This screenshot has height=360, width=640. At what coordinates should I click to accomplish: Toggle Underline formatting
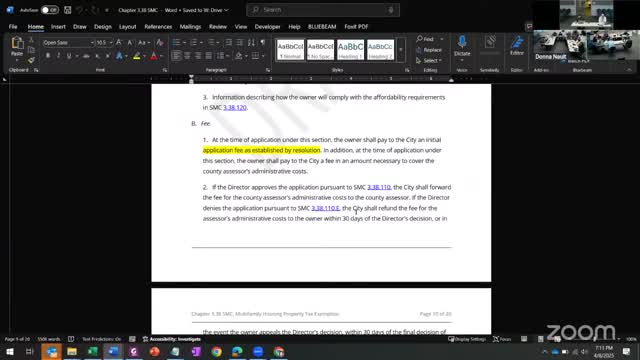(x=69, y=56)
